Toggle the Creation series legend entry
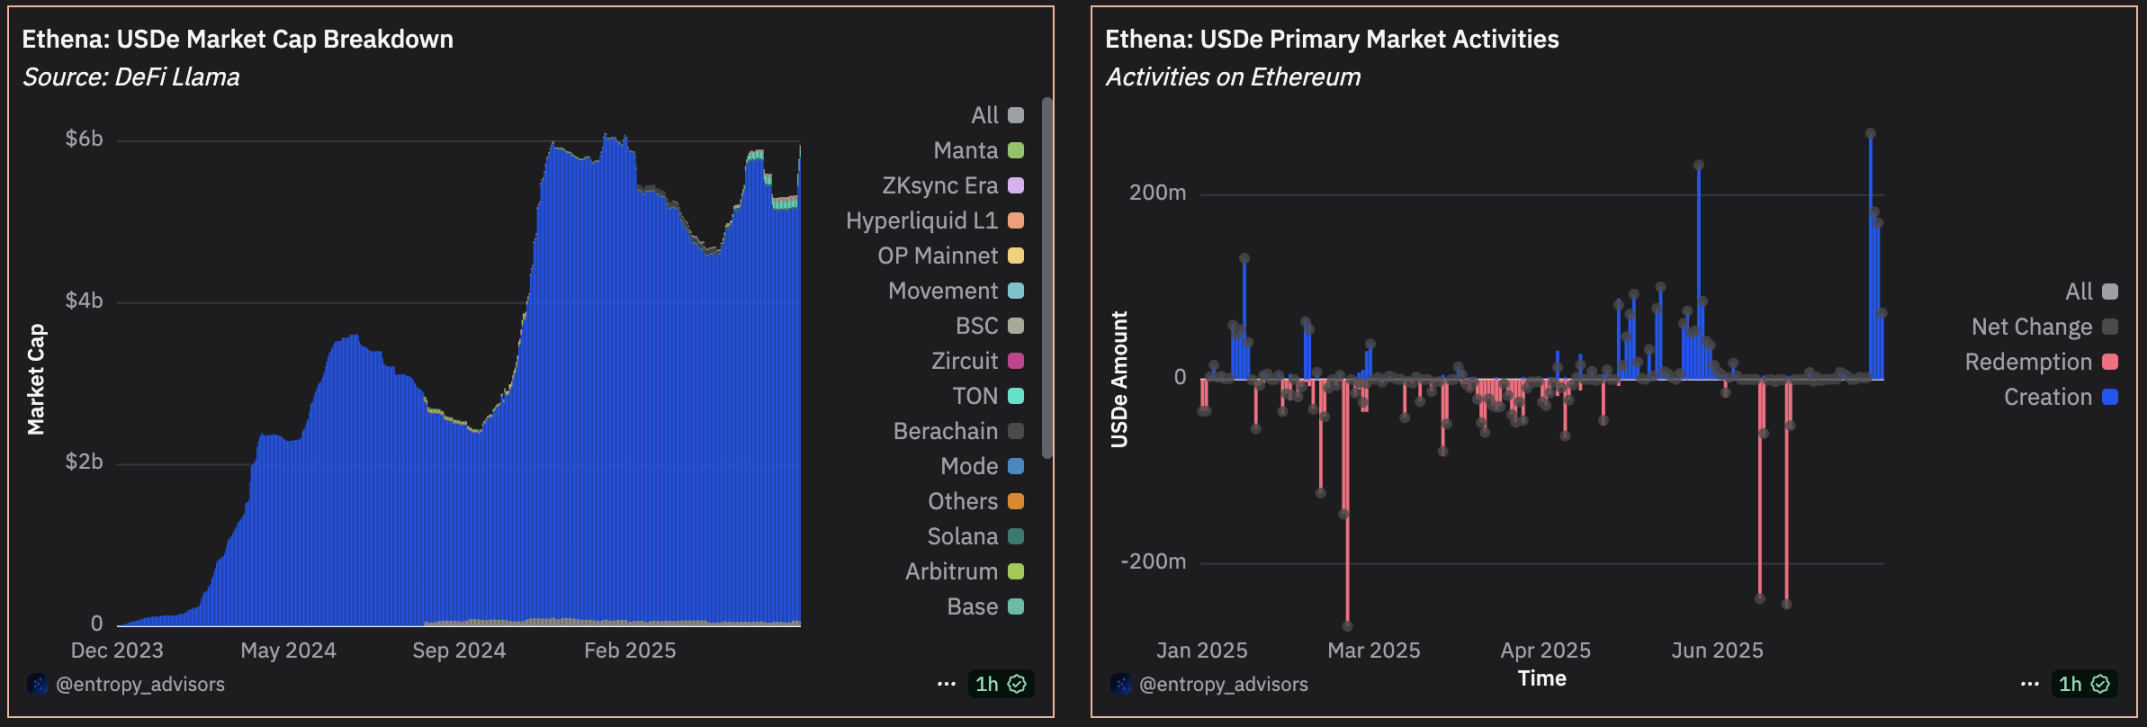 tap(2060, 397)
